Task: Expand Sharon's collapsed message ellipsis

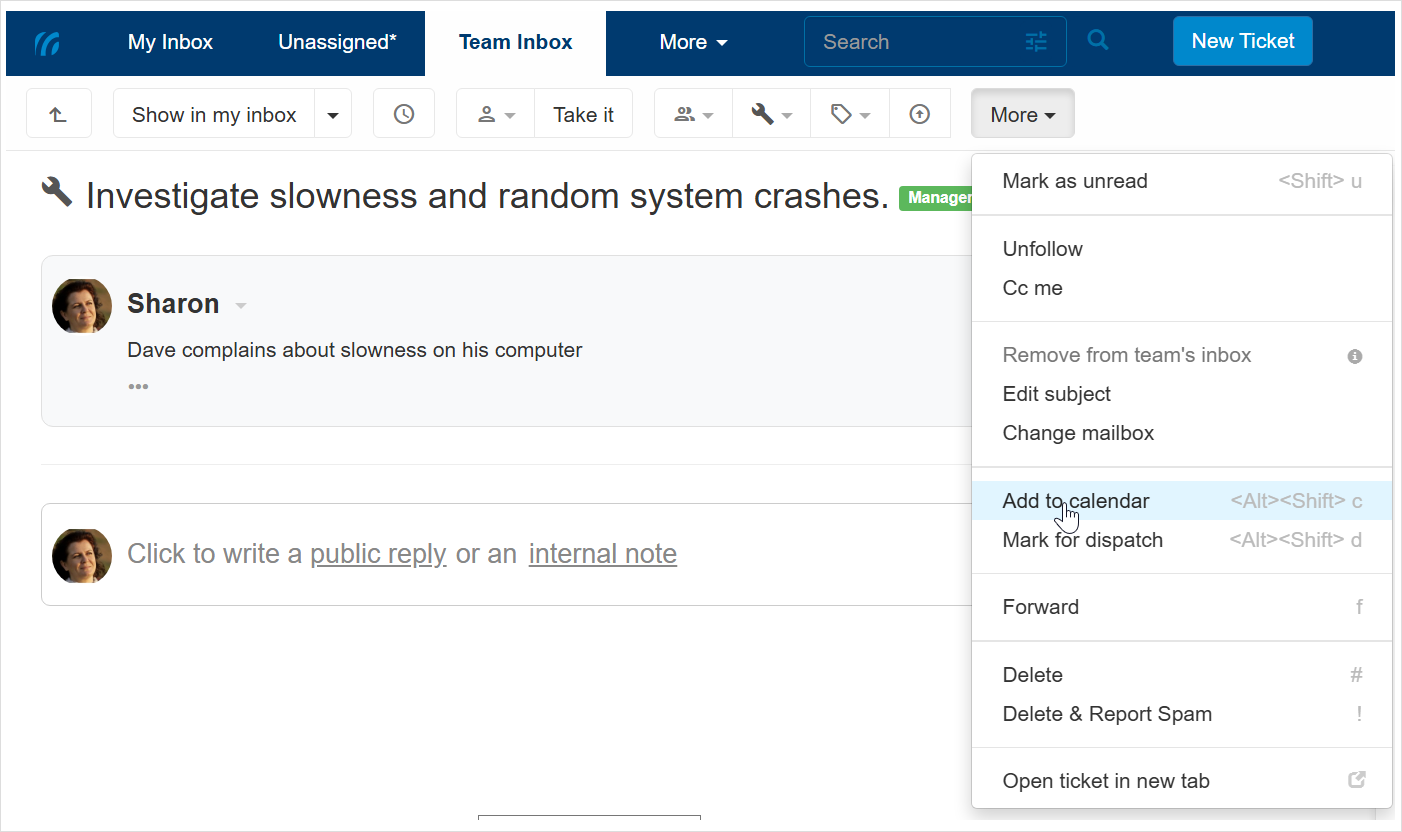Action: click(138, 387)
